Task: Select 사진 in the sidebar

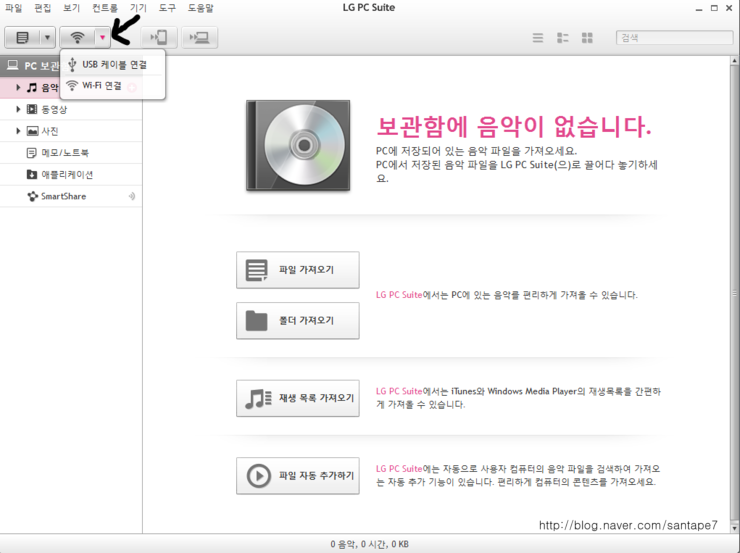Action: [x=71, y=131]
